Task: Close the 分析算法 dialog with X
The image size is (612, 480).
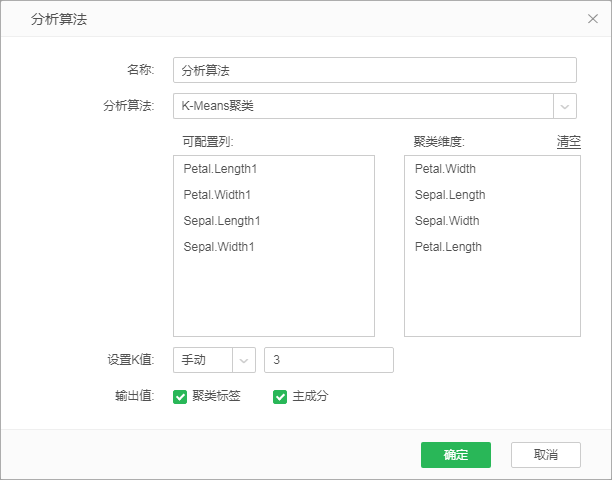Action: [x=592, y=19]
